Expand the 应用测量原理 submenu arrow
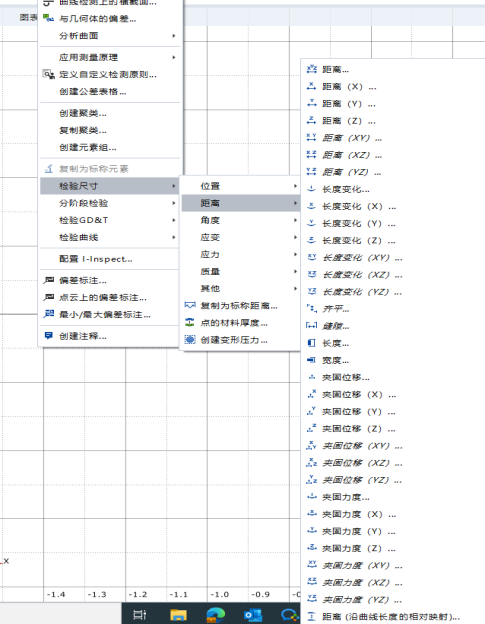 (174, 57)
